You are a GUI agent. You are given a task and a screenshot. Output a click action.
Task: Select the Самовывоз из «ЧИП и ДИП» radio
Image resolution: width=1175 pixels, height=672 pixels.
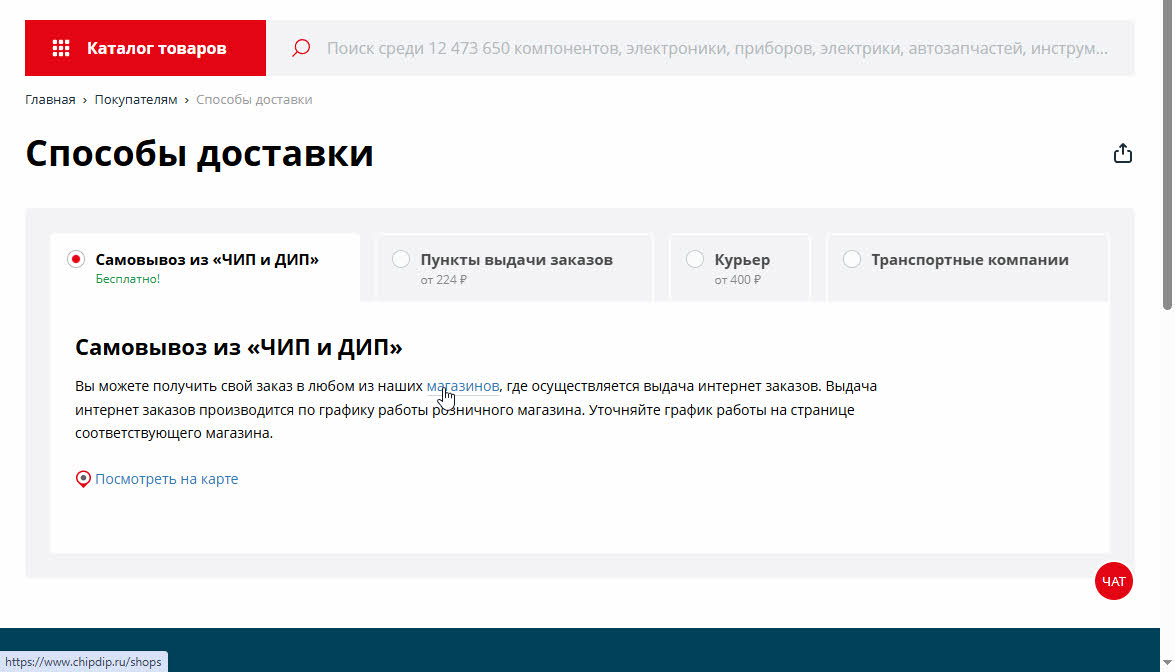(76, 259)
